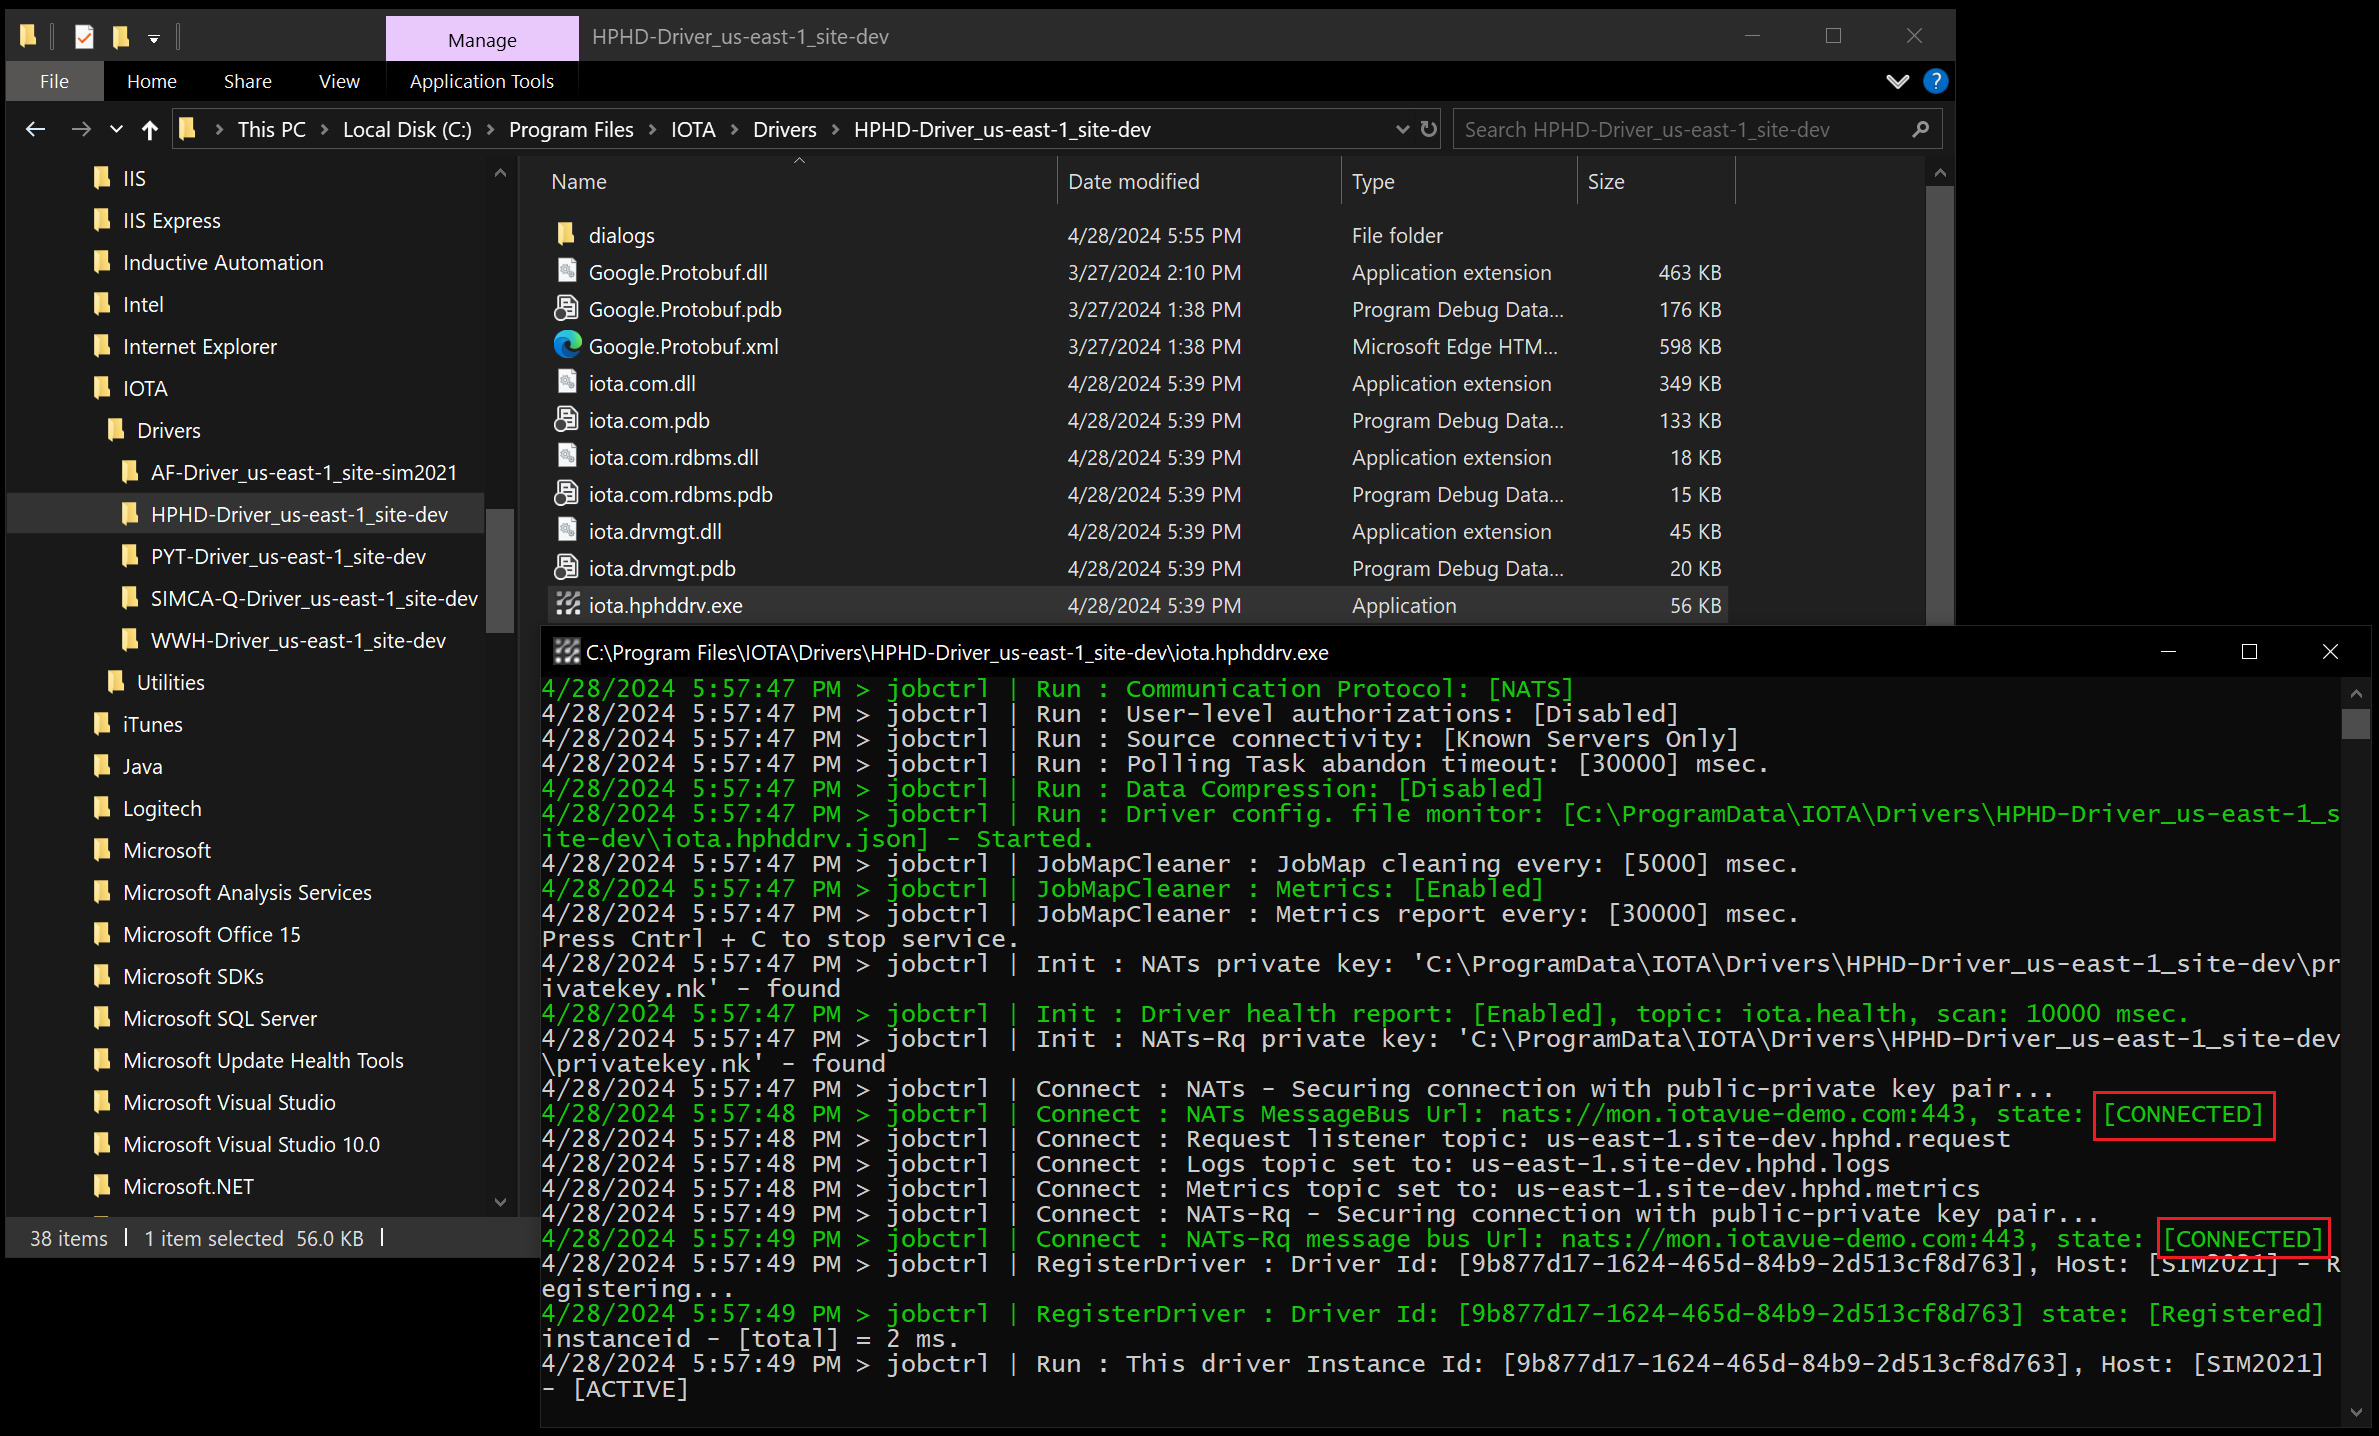
Task: Open the Home ribbon tab
Action: (152, 81)
